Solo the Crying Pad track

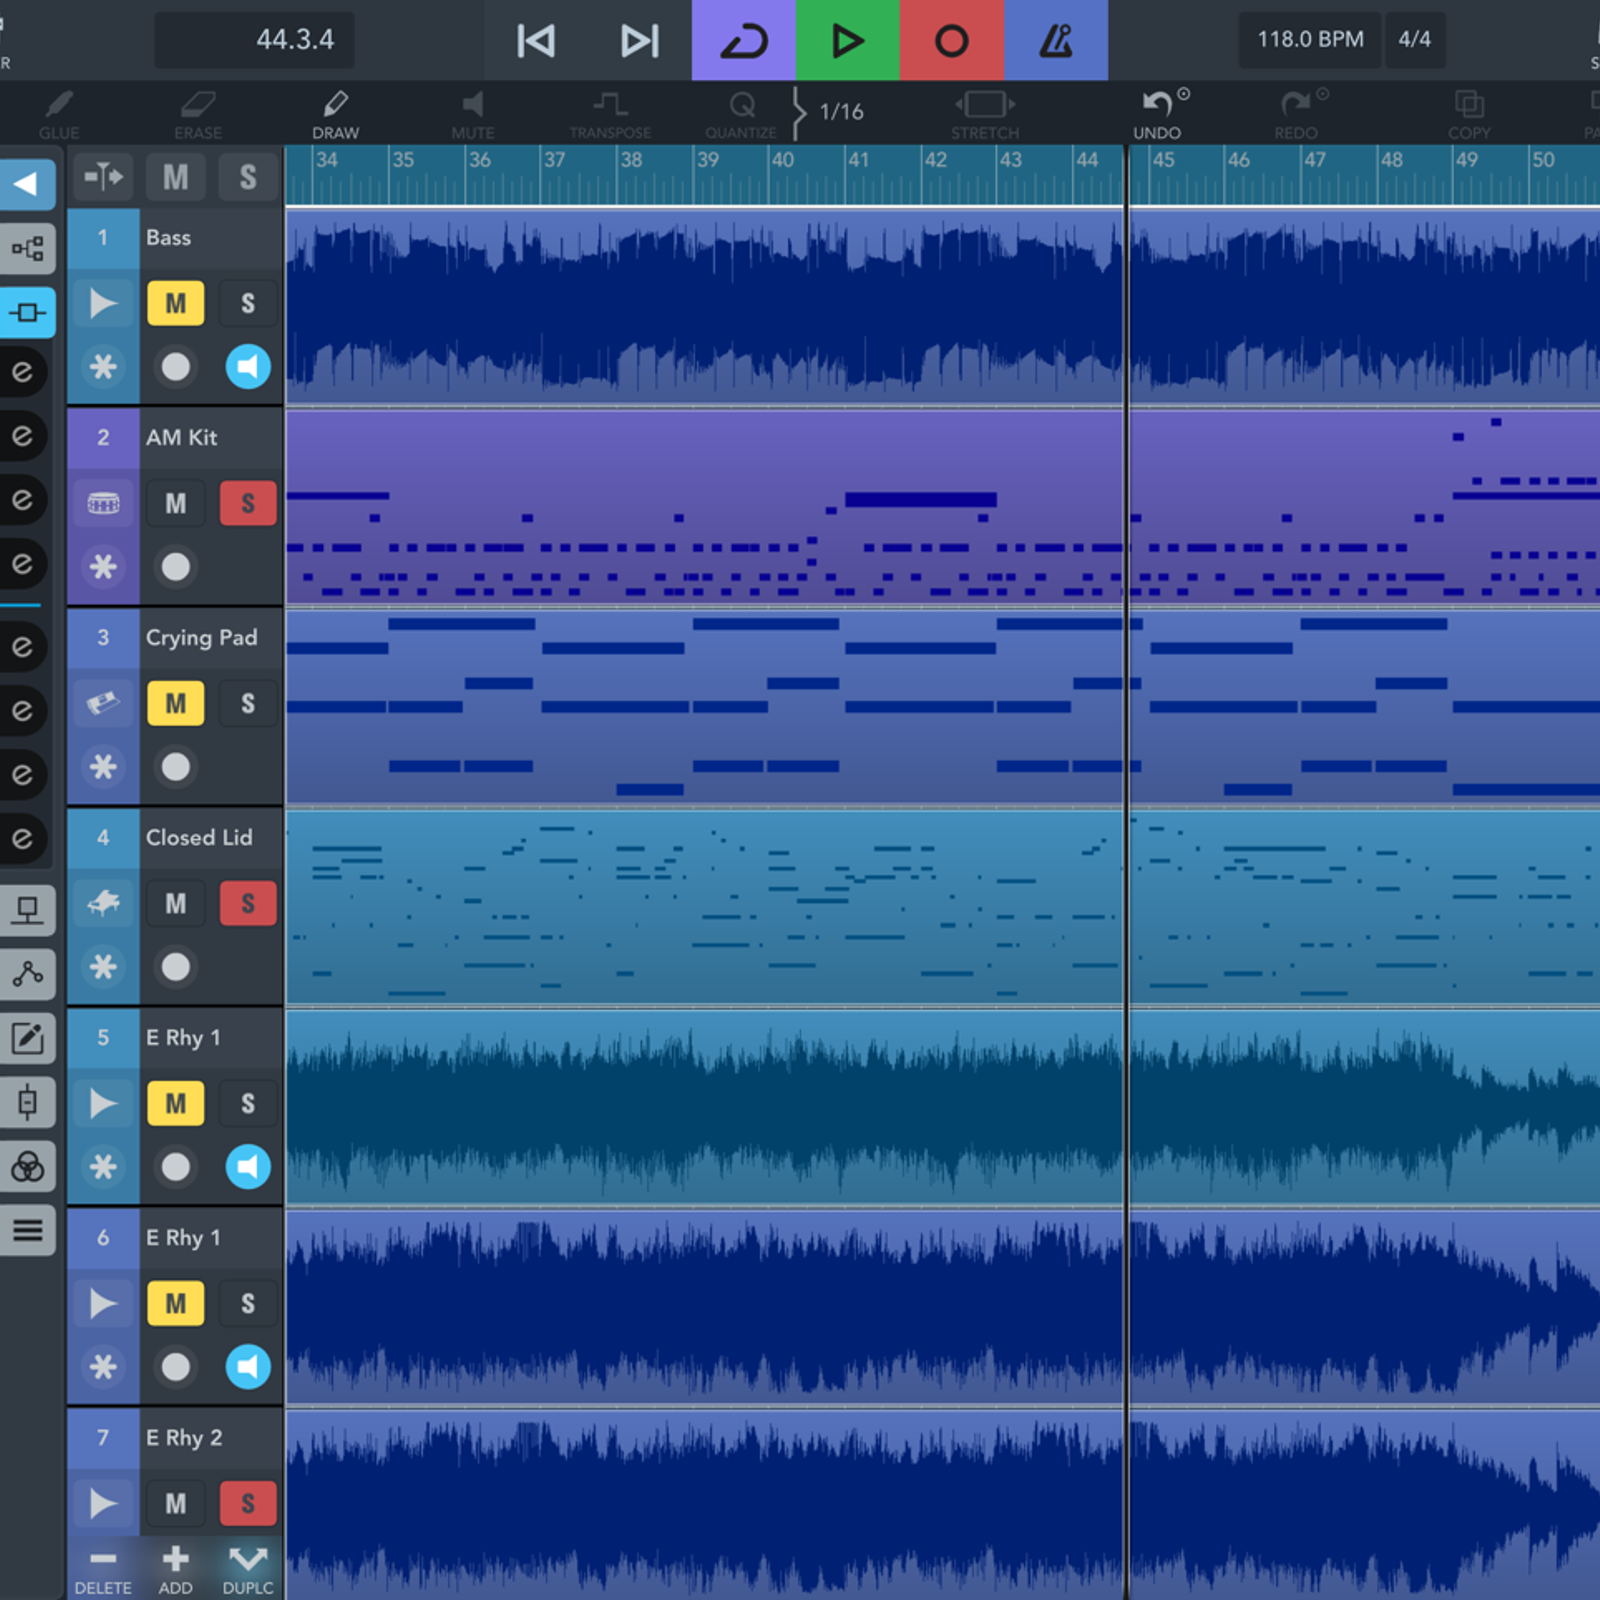point(248,704)
